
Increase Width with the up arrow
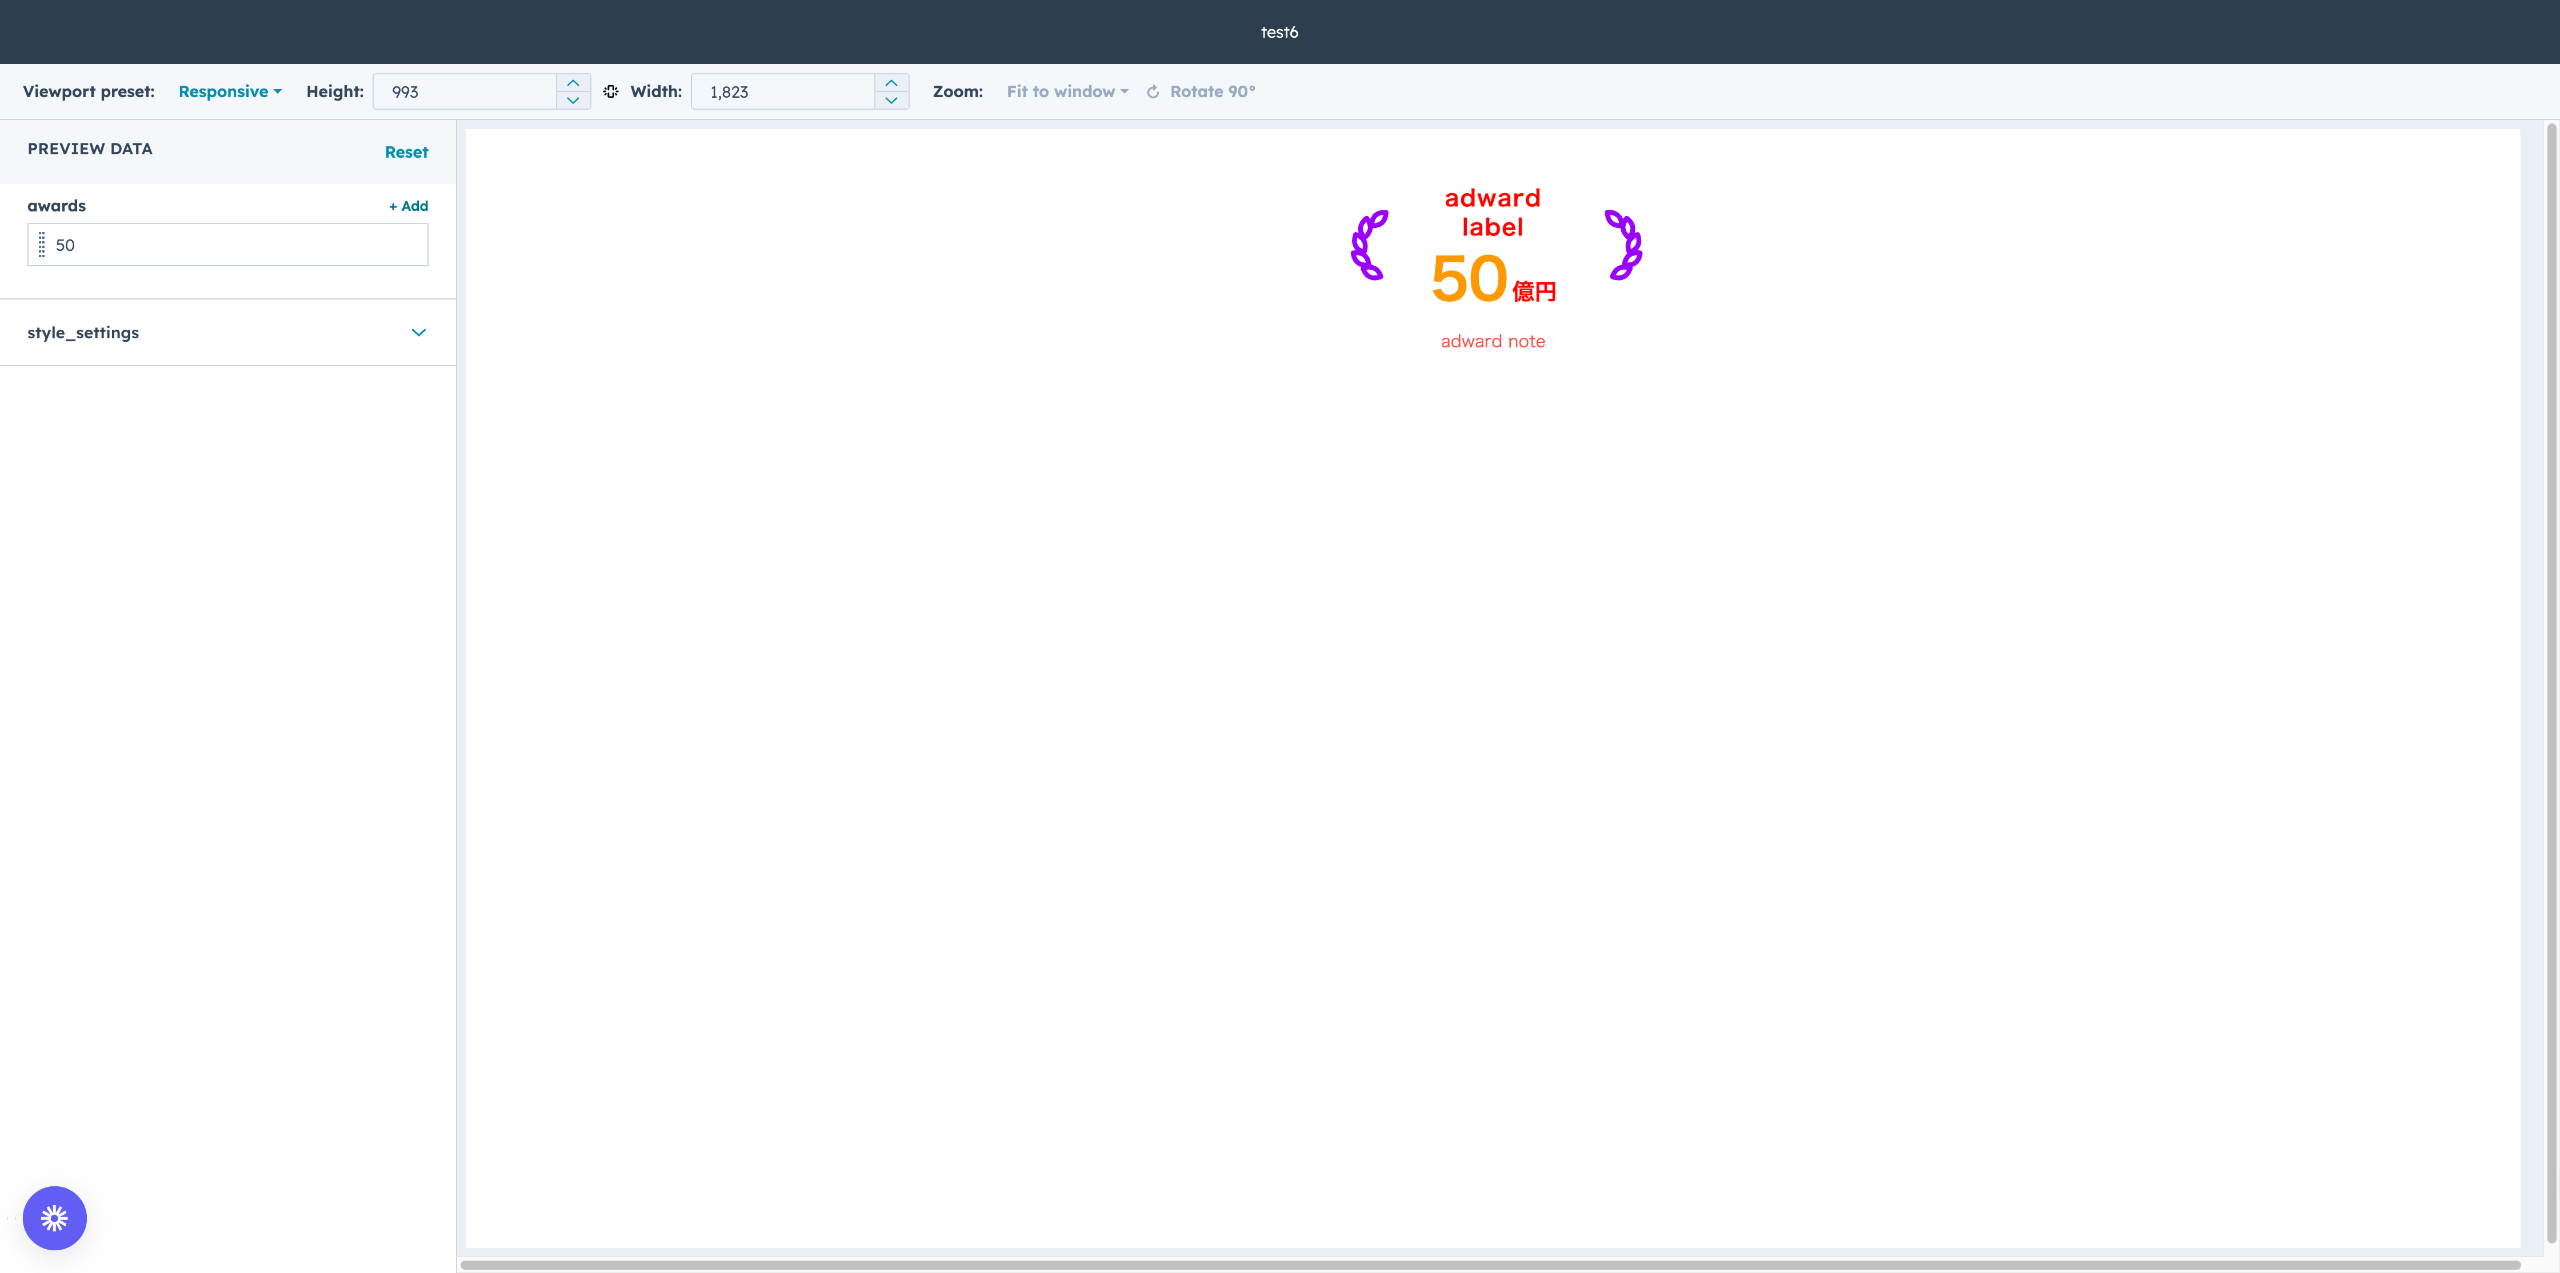[891, 83]
